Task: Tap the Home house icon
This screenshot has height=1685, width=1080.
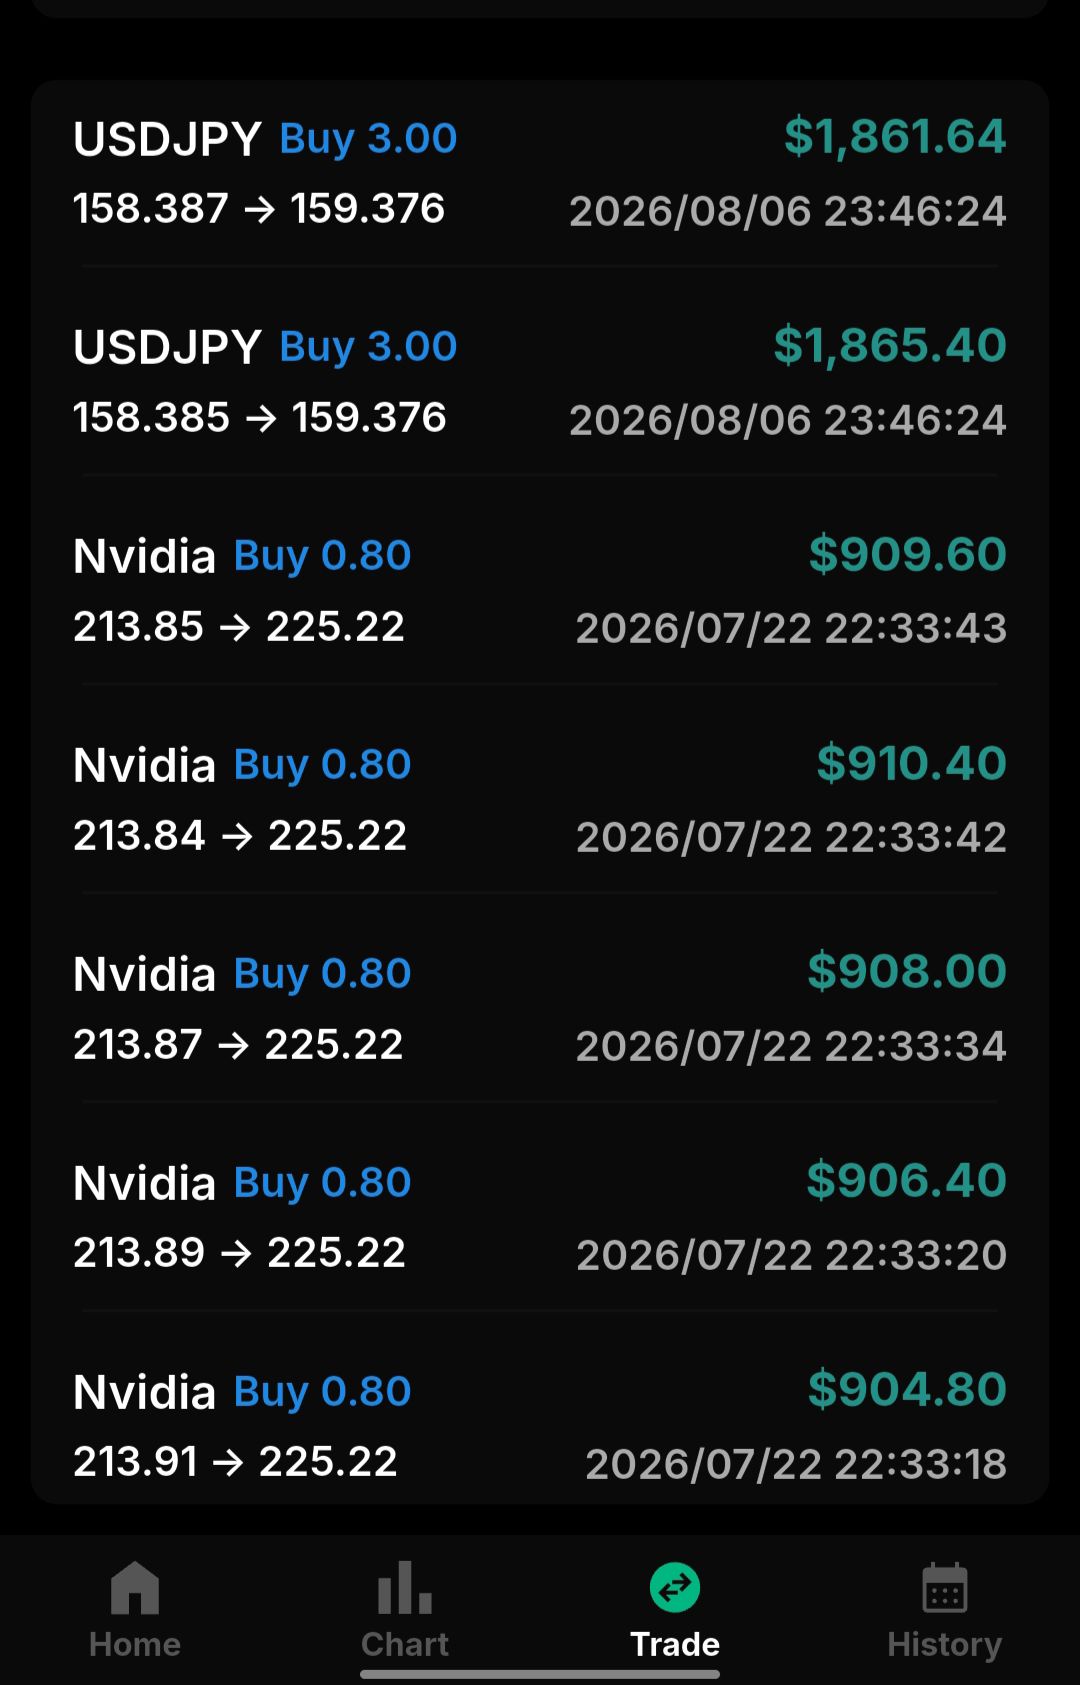Action: pos(135,1587)
